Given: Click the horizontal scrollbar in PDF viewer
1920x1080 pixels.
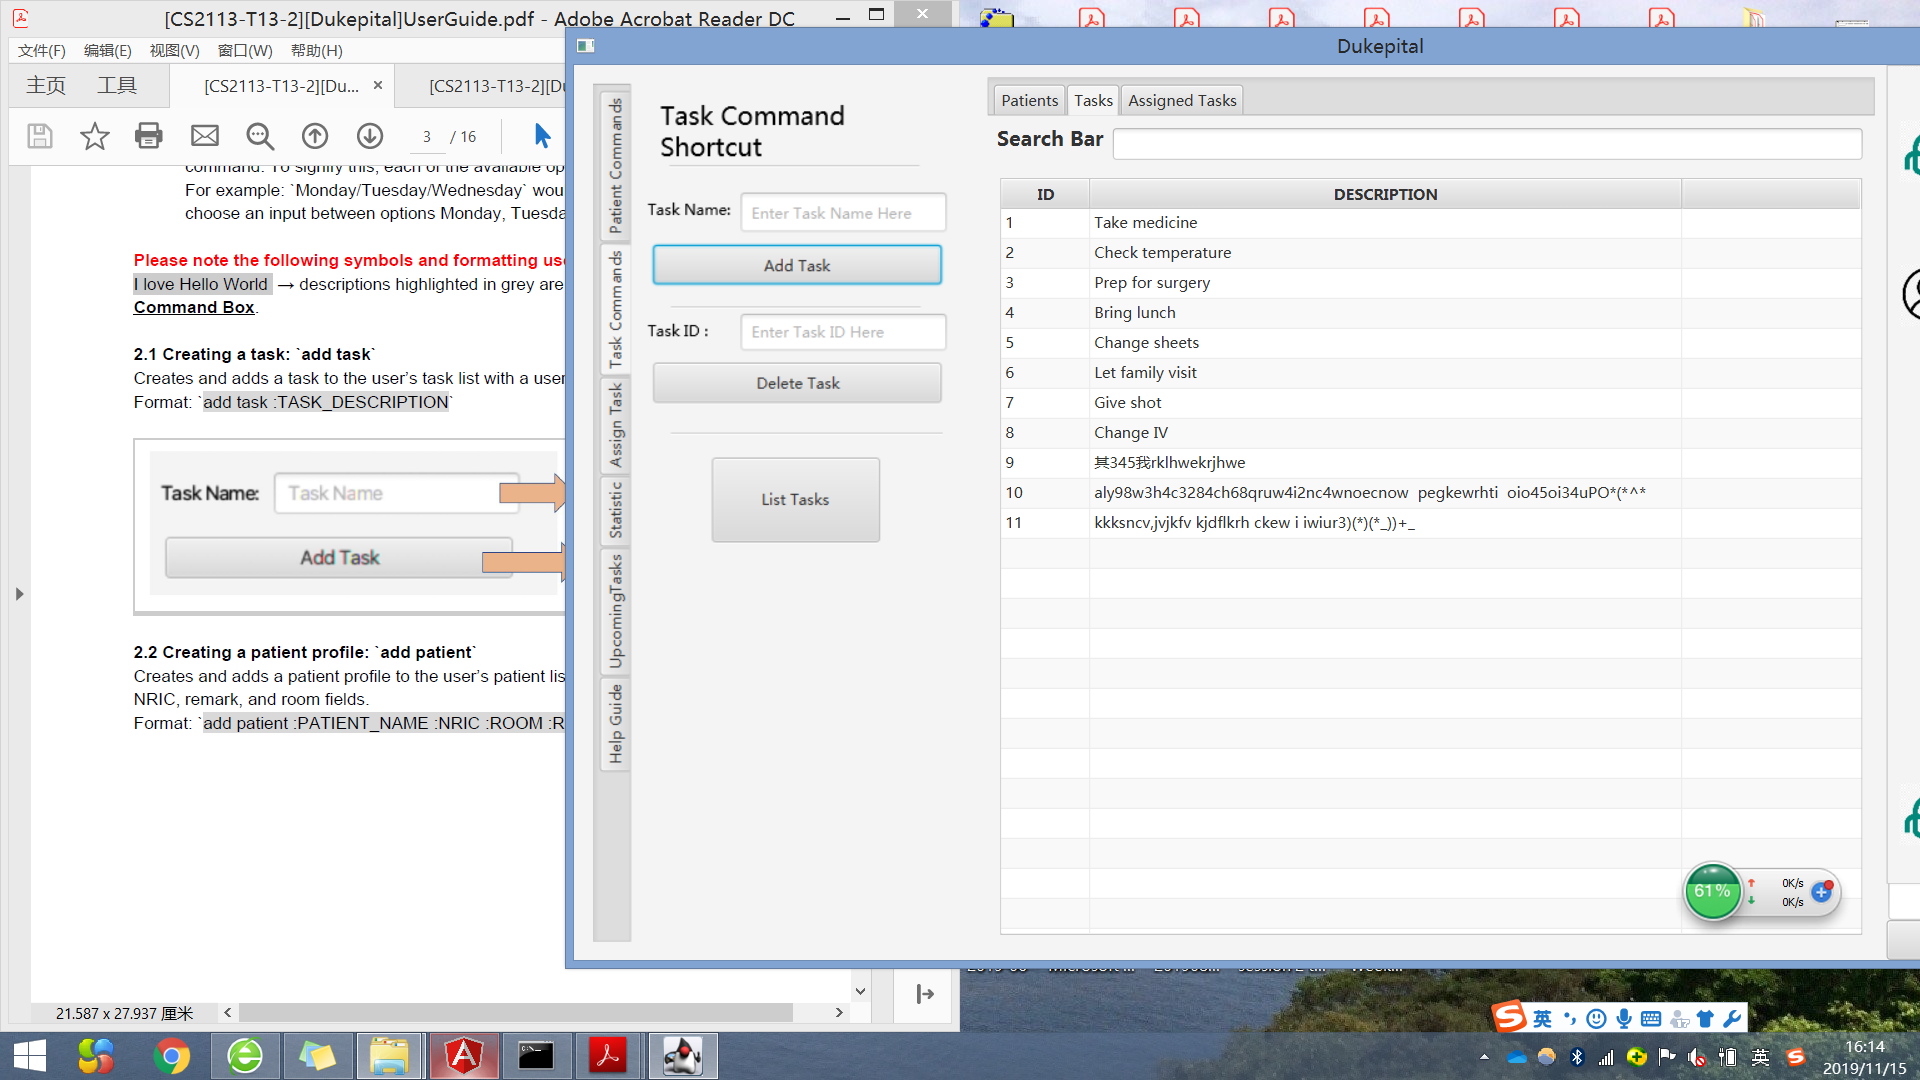Looking at the screenshot, I should 515,1013.
